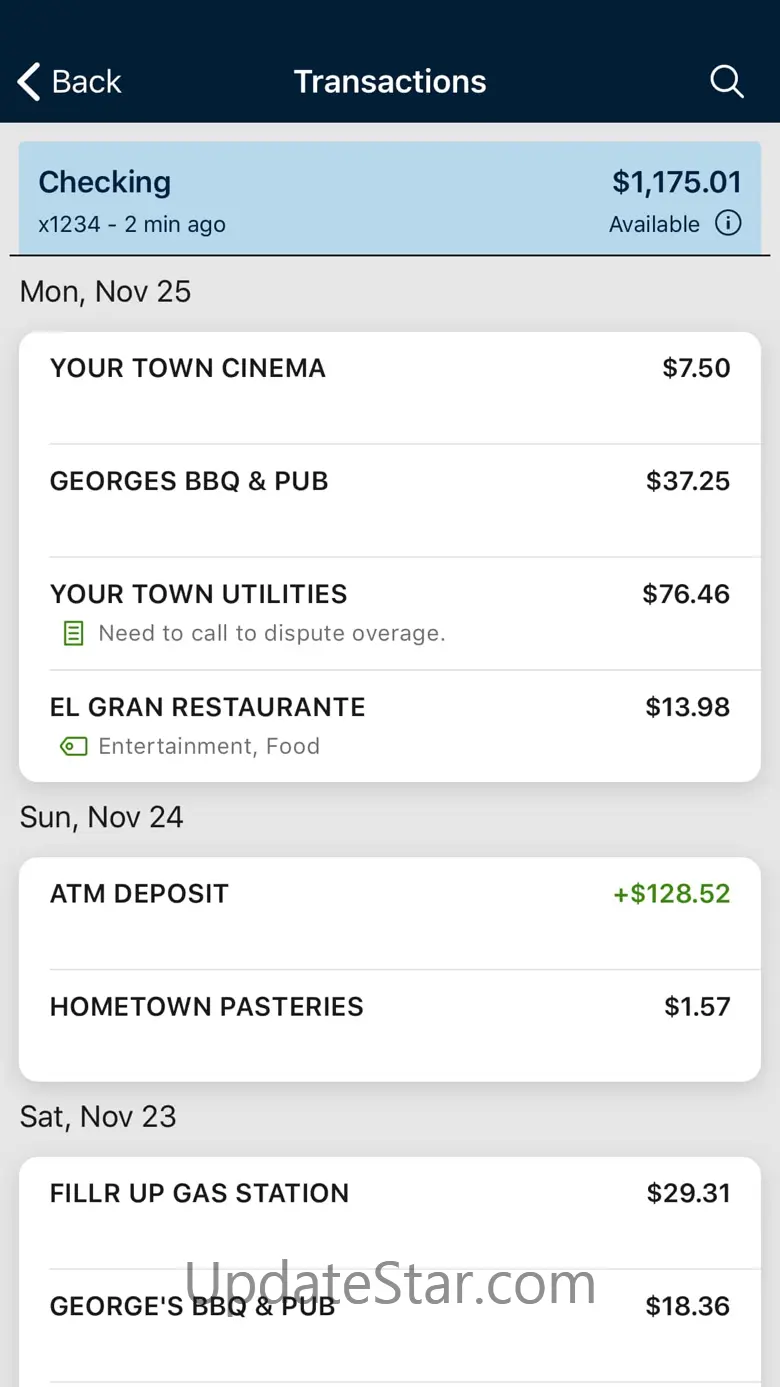780x1387 pixels.
Task: Tap the back chevron arrow icon
Action: tap(29, 82)
